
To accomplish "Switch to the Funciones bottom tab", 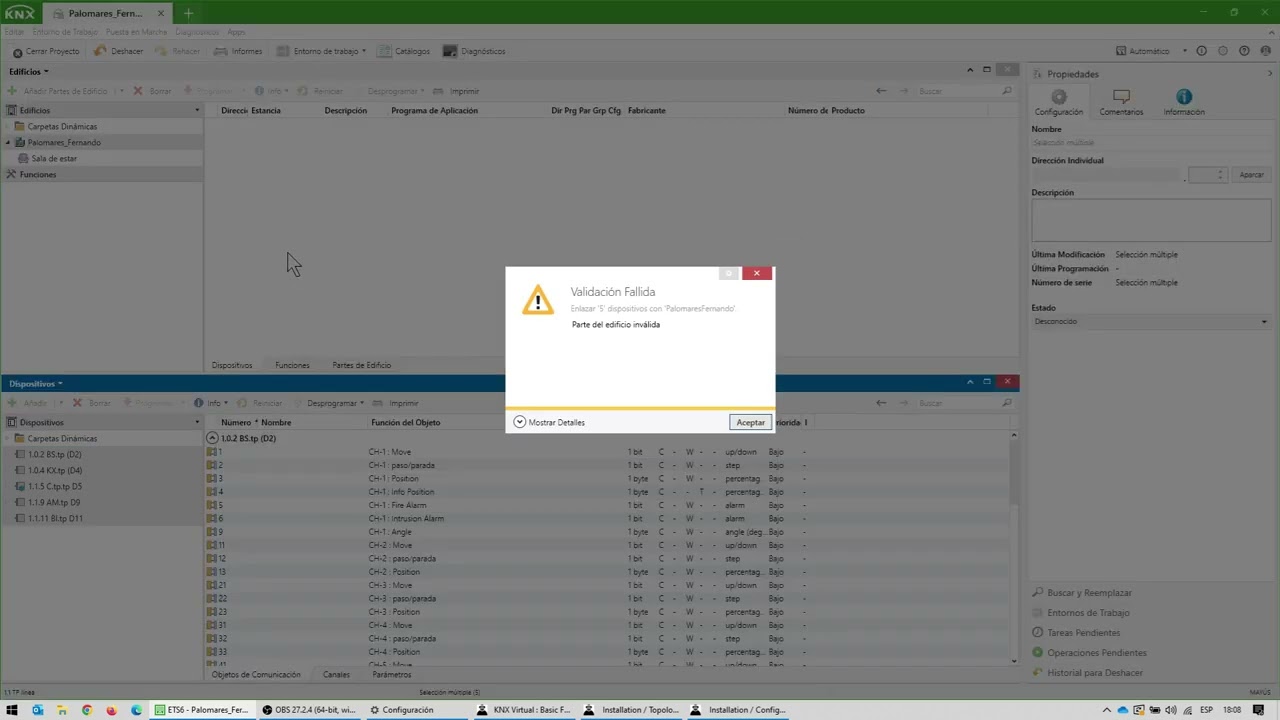I will click(x=292, y=365).
